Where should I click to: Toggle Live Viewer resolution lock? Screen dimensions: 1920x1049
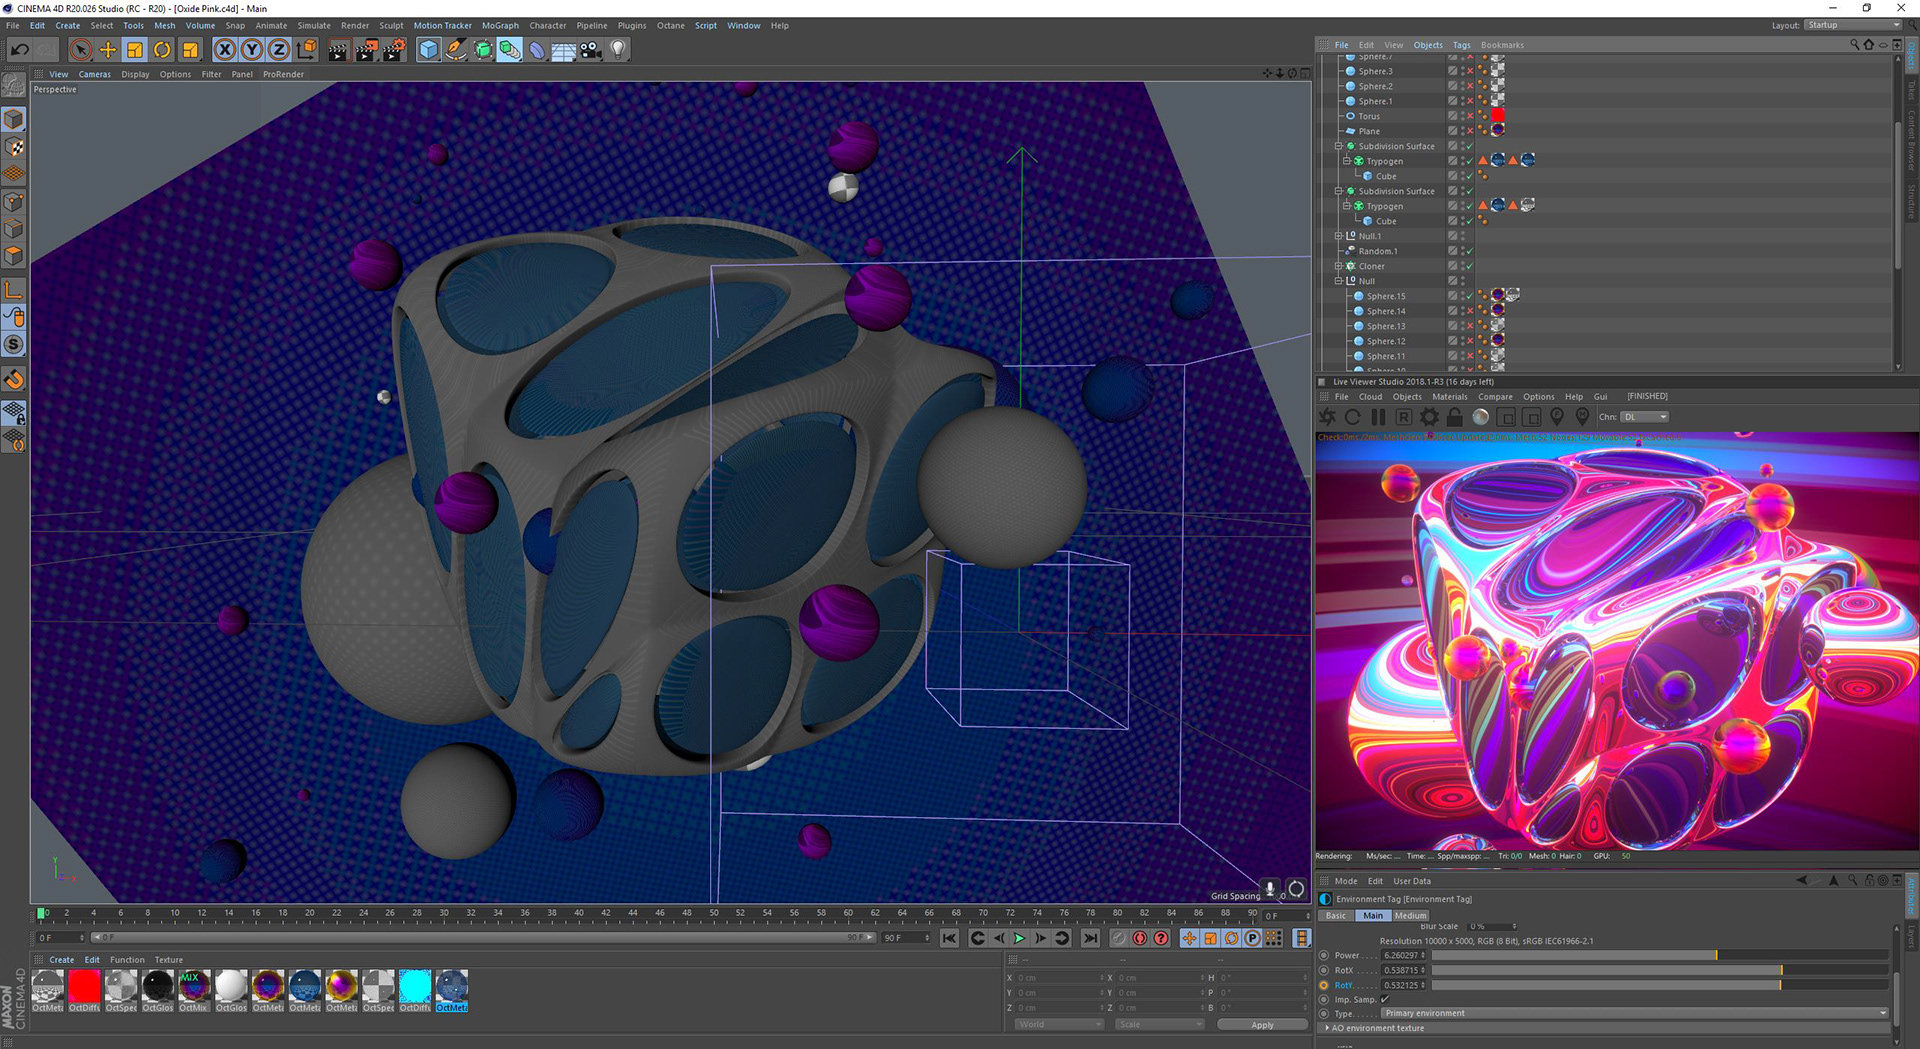[x=1455, y=417]
